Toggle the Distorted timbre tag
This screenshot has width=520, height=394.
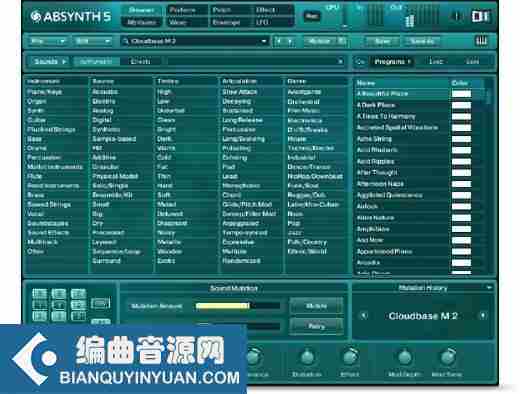tap(170, 111)
